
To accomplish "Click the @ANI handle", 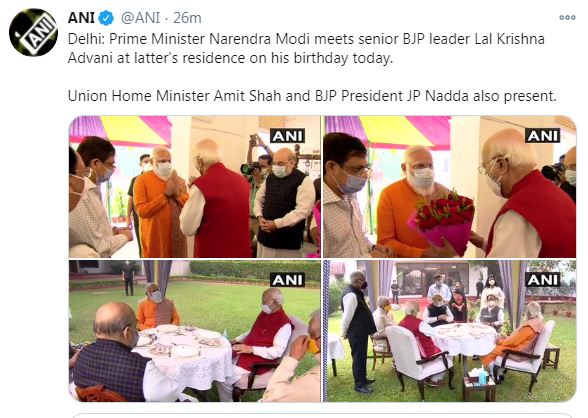I will point(140,18).
